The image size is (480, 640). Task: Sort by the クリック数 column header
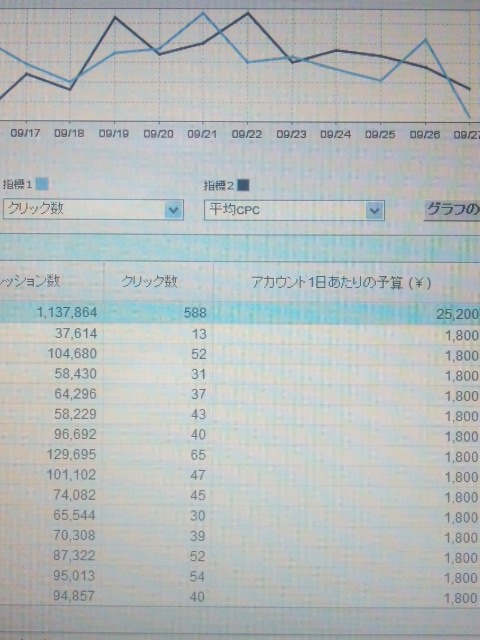(150, 282)
